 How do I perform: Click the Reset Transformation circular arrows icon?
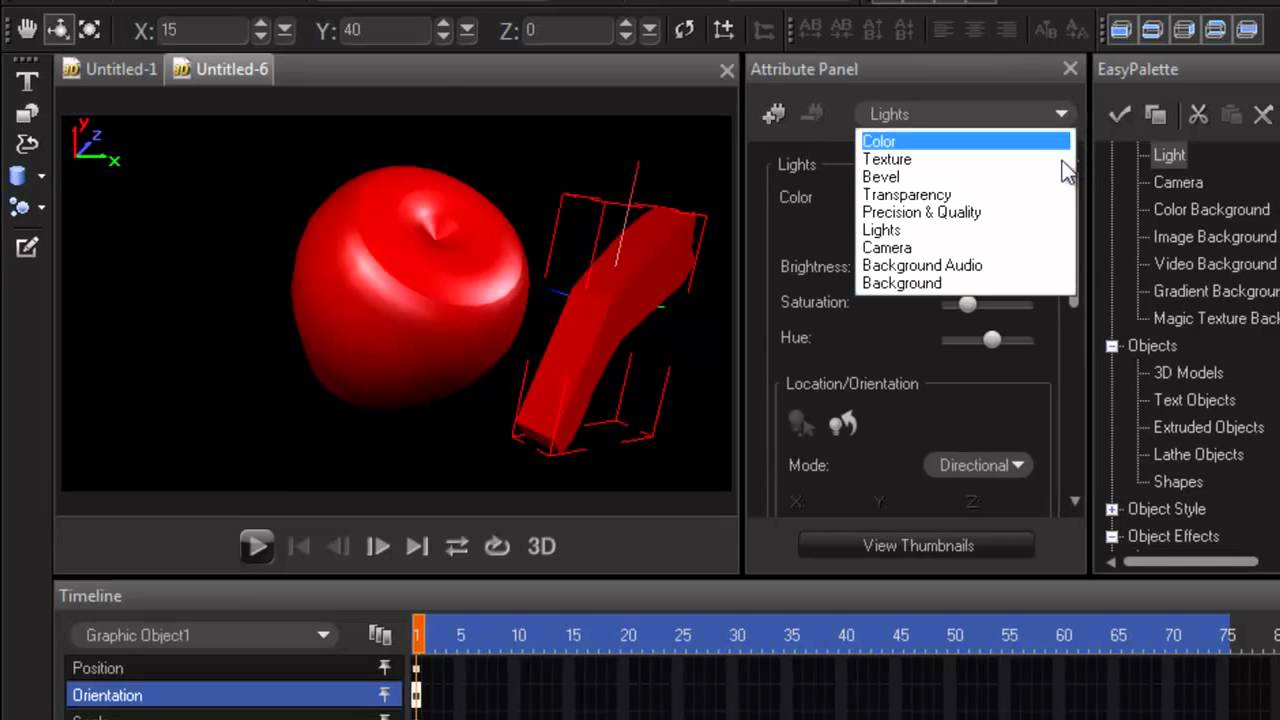click(x=684, y=30)
